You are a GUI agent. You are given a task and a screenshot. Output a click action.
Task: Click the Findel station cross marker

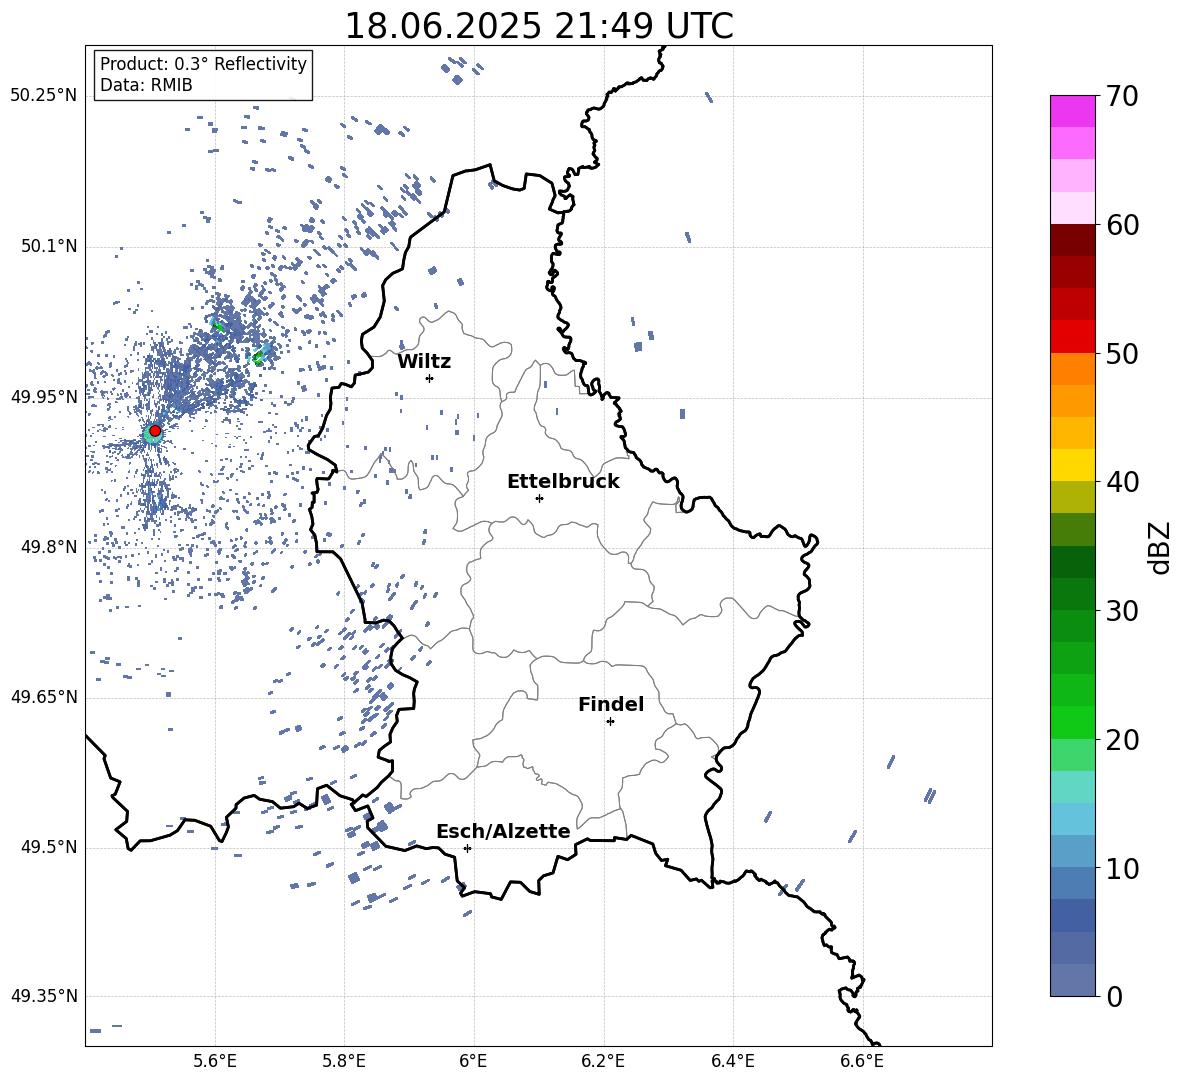click(610, 722)
